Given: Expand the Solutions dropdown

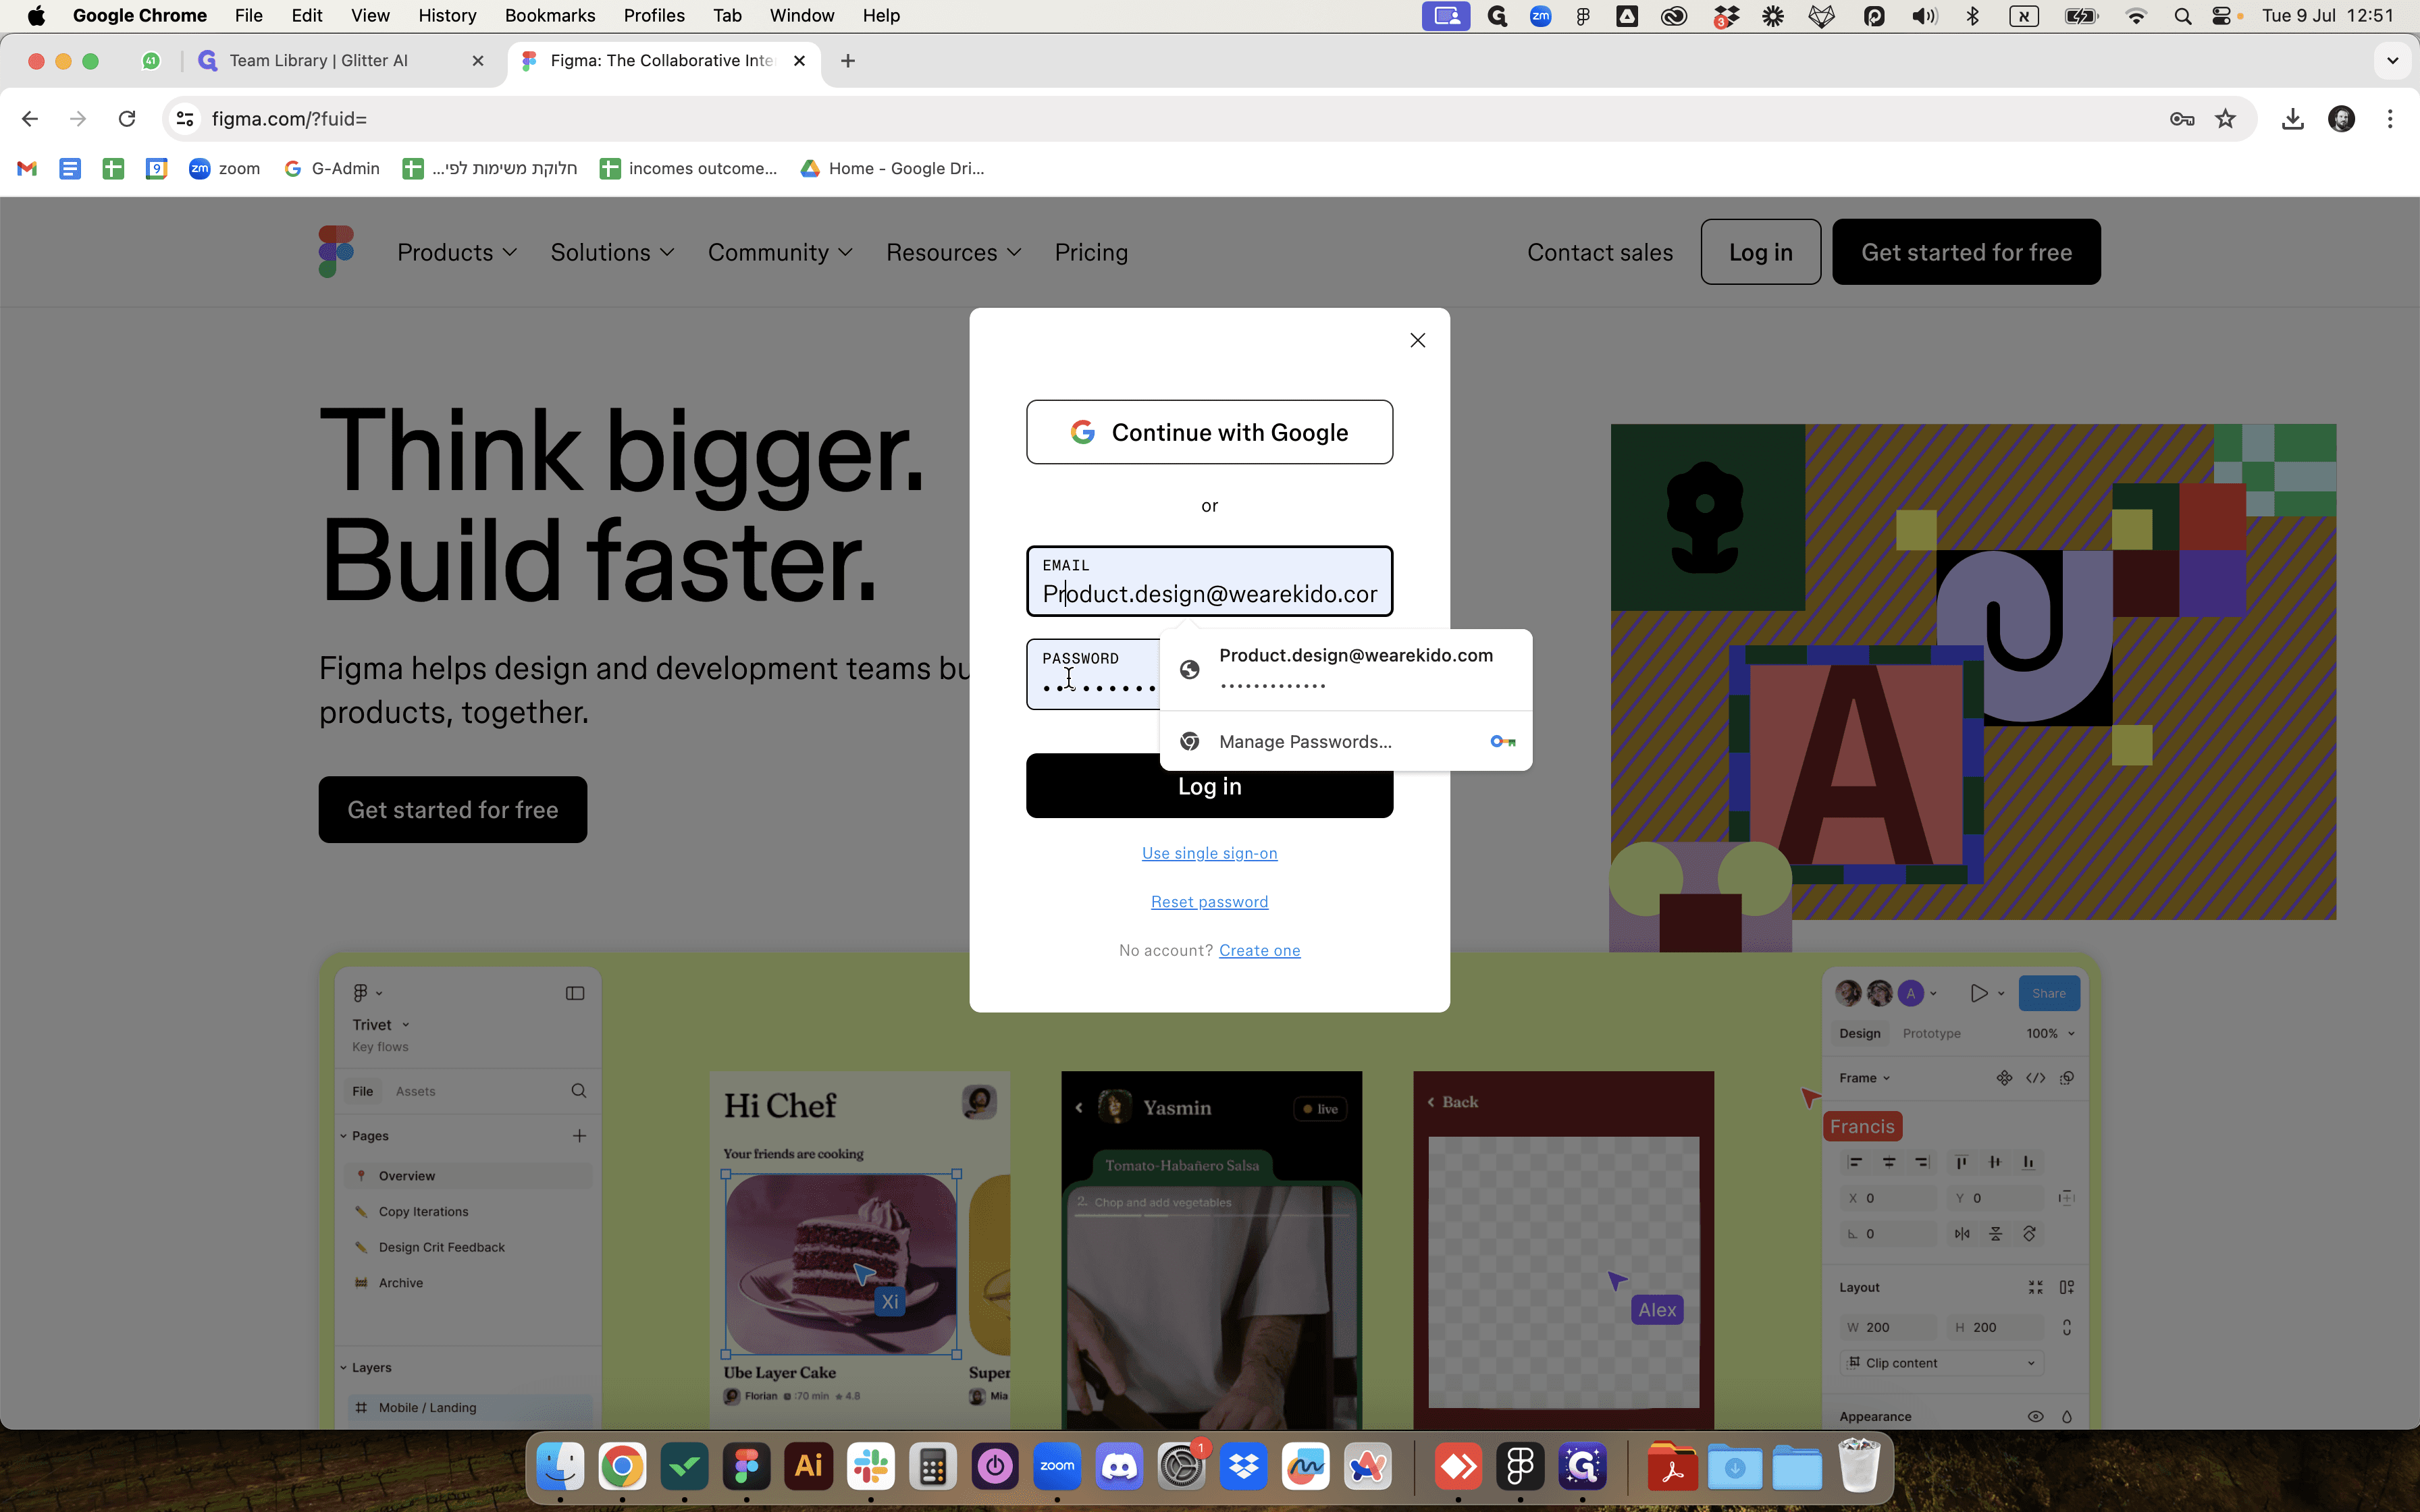Looking at the screenshot, I should (x=612, y=252).
